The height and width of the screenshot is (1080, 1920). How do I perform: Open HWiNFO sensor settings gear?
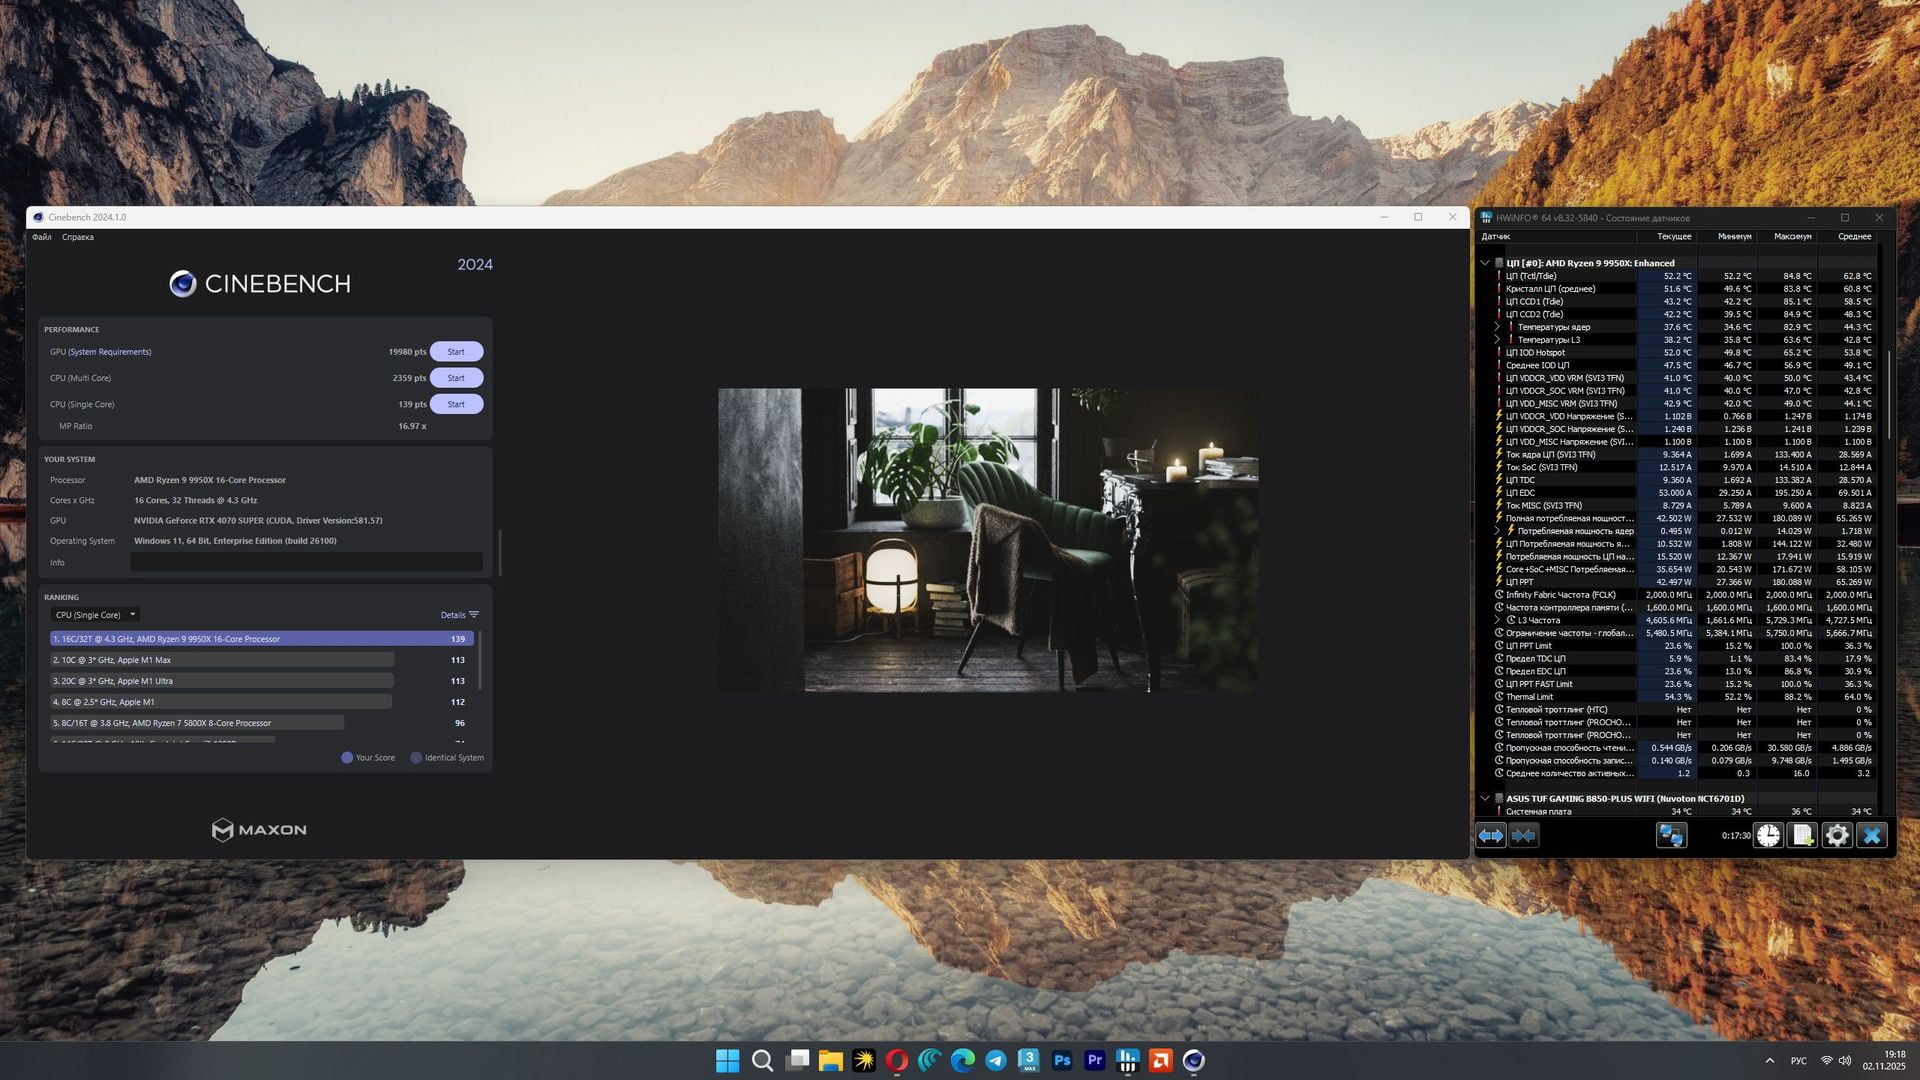[1837, 835]
